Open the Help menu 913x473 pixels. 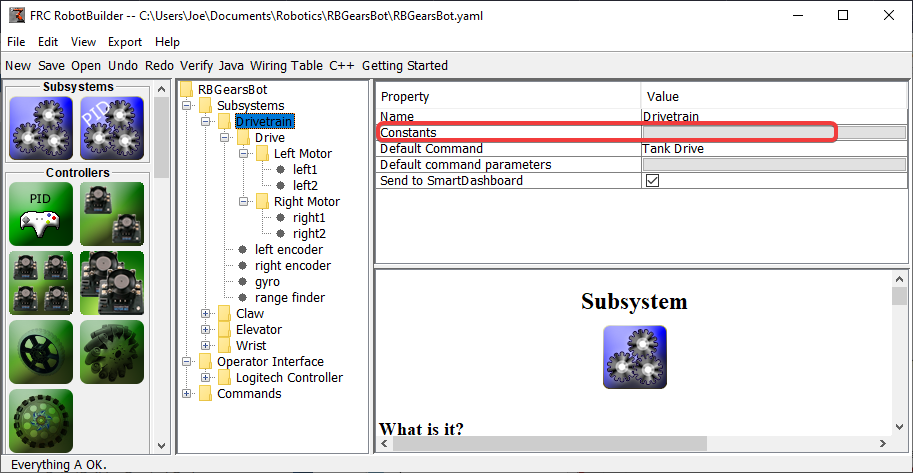pyautogui.click(x=168, y=42)
